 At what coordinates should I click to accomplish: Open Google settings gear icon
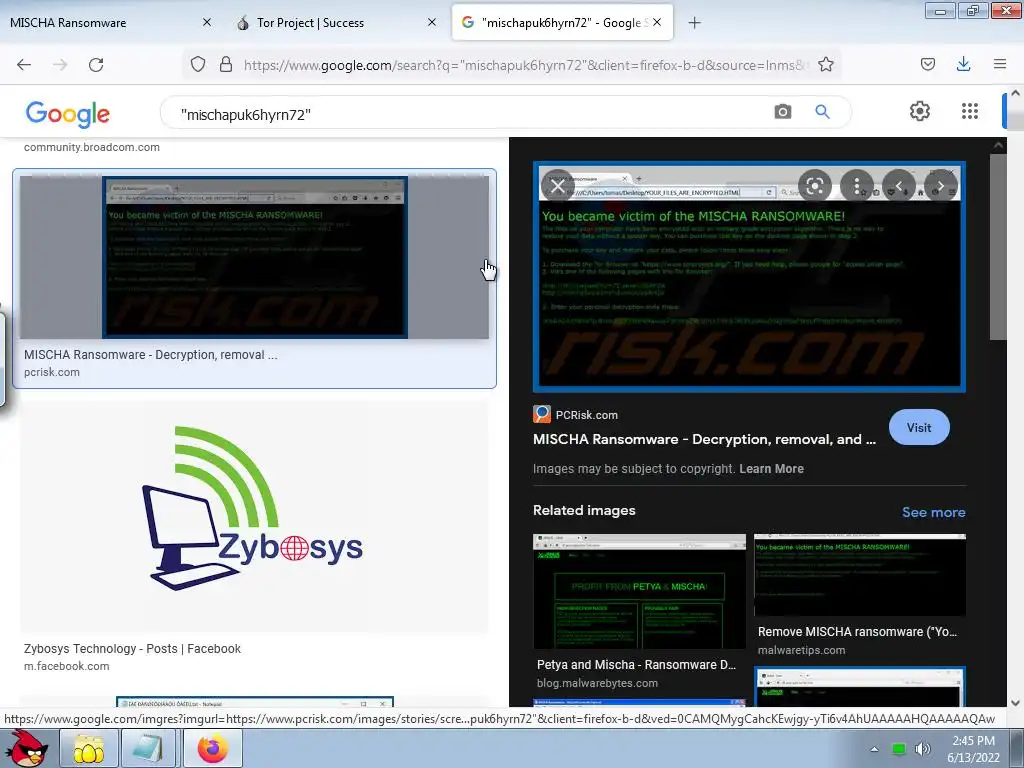coord(920,111)
